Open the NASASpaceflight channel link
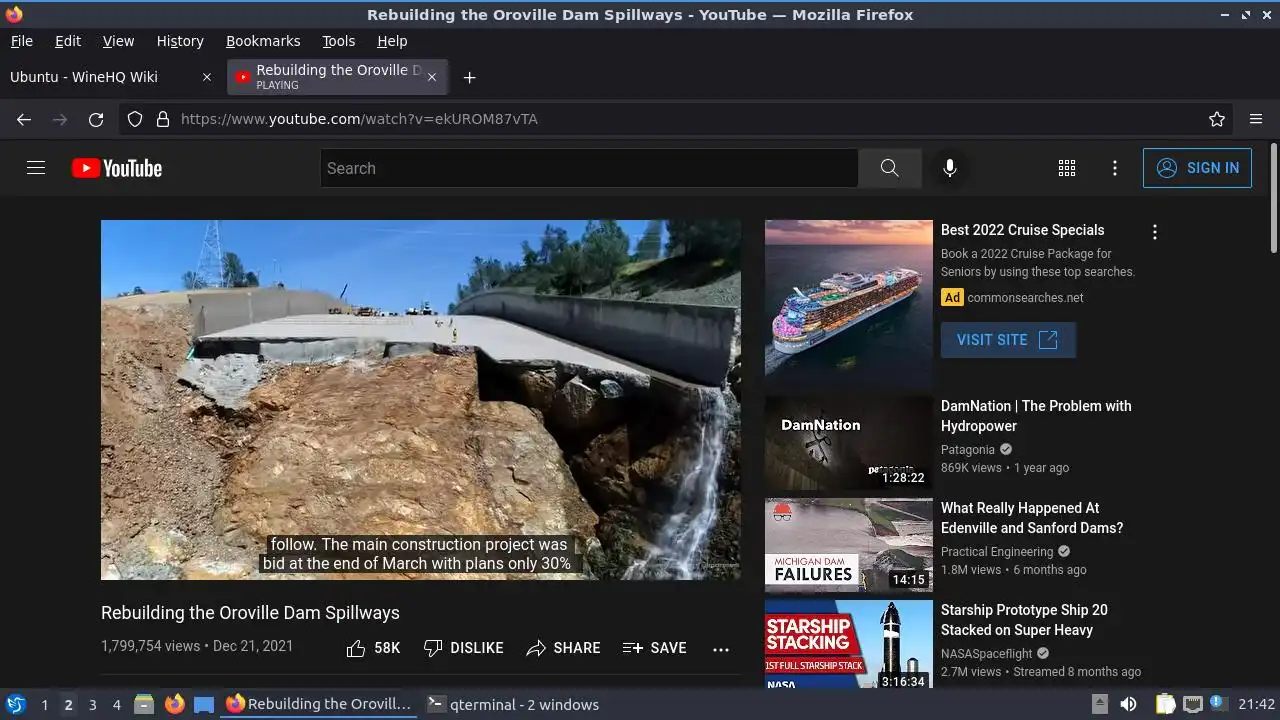The width and height of the screenshot is (1280, 720). (985, 654)
